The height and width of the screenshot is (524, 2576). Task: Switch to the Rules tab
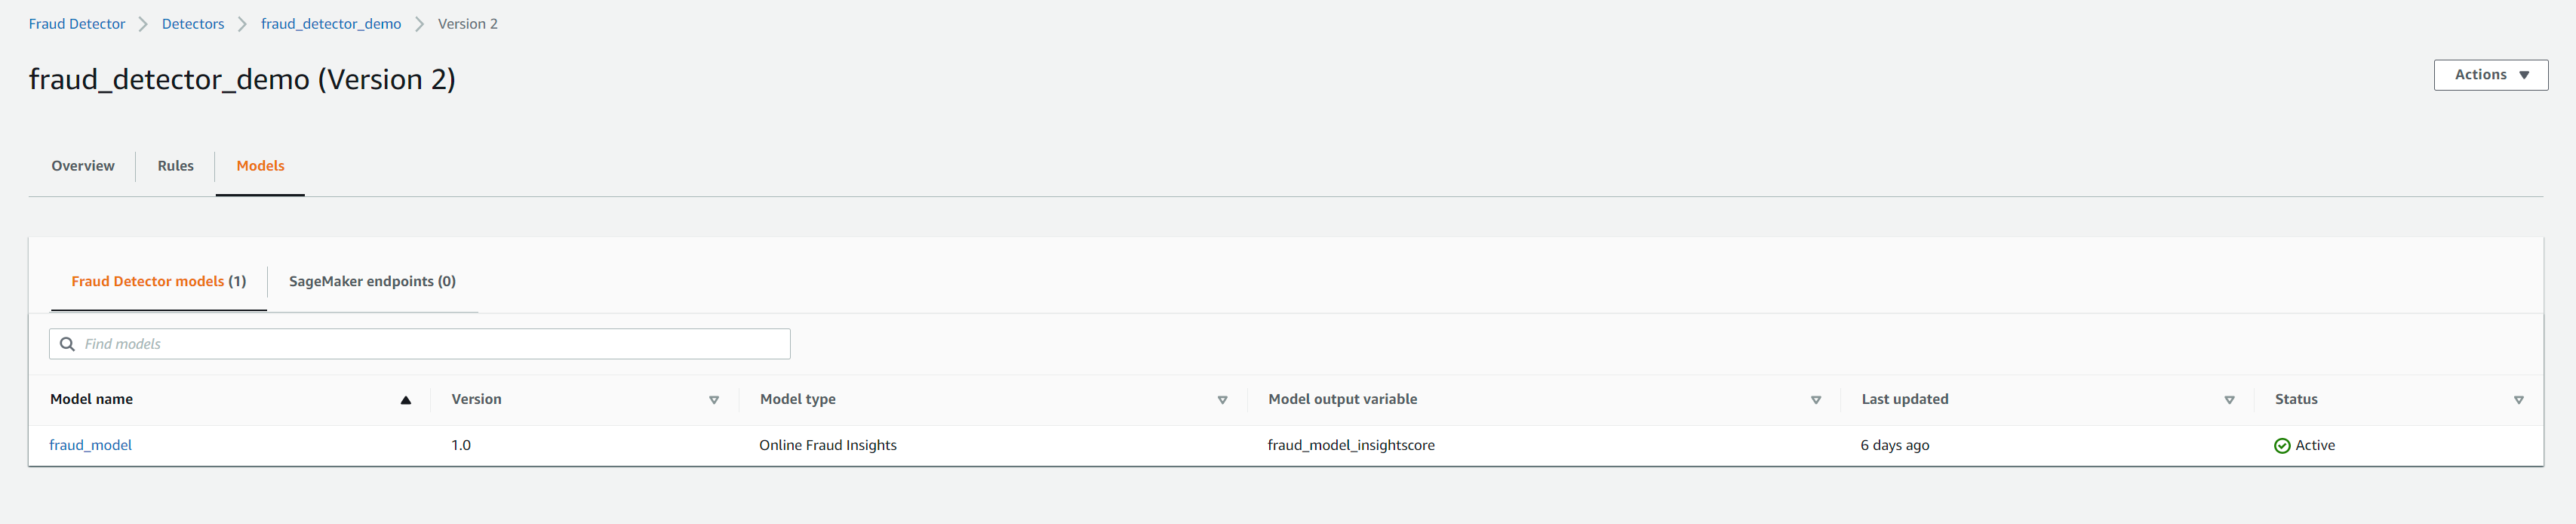pyautogui.click(x=175, y=166)
